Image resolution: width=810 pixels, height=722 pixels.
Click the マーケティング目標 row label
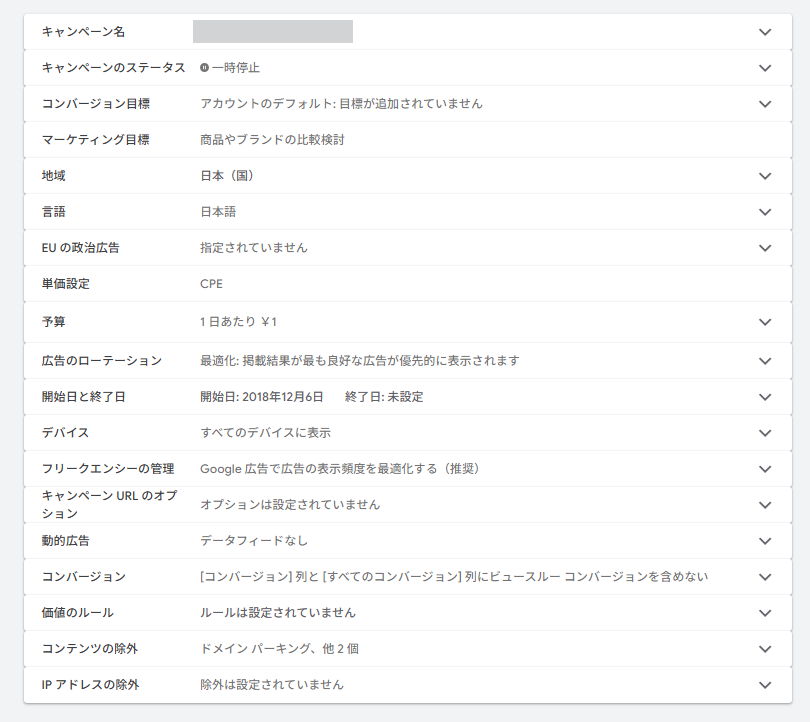point(95,140)
